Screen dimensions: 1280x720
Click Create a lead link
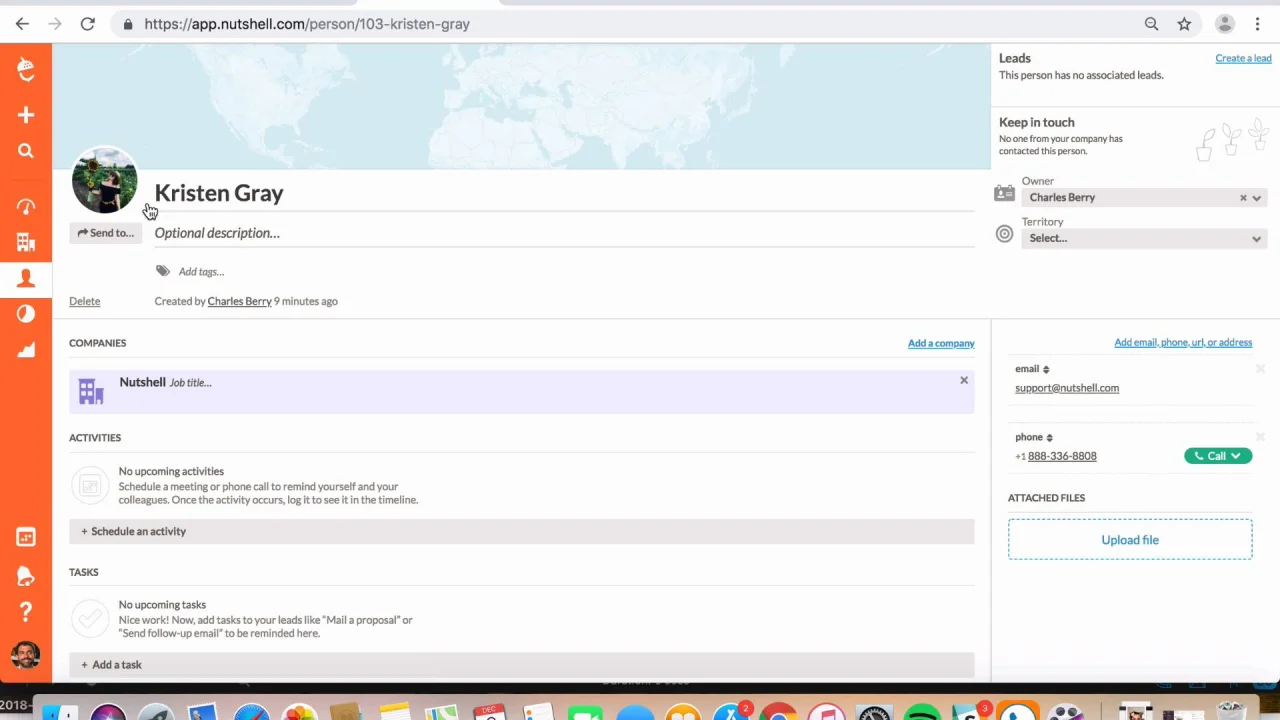click(1243, 58)
